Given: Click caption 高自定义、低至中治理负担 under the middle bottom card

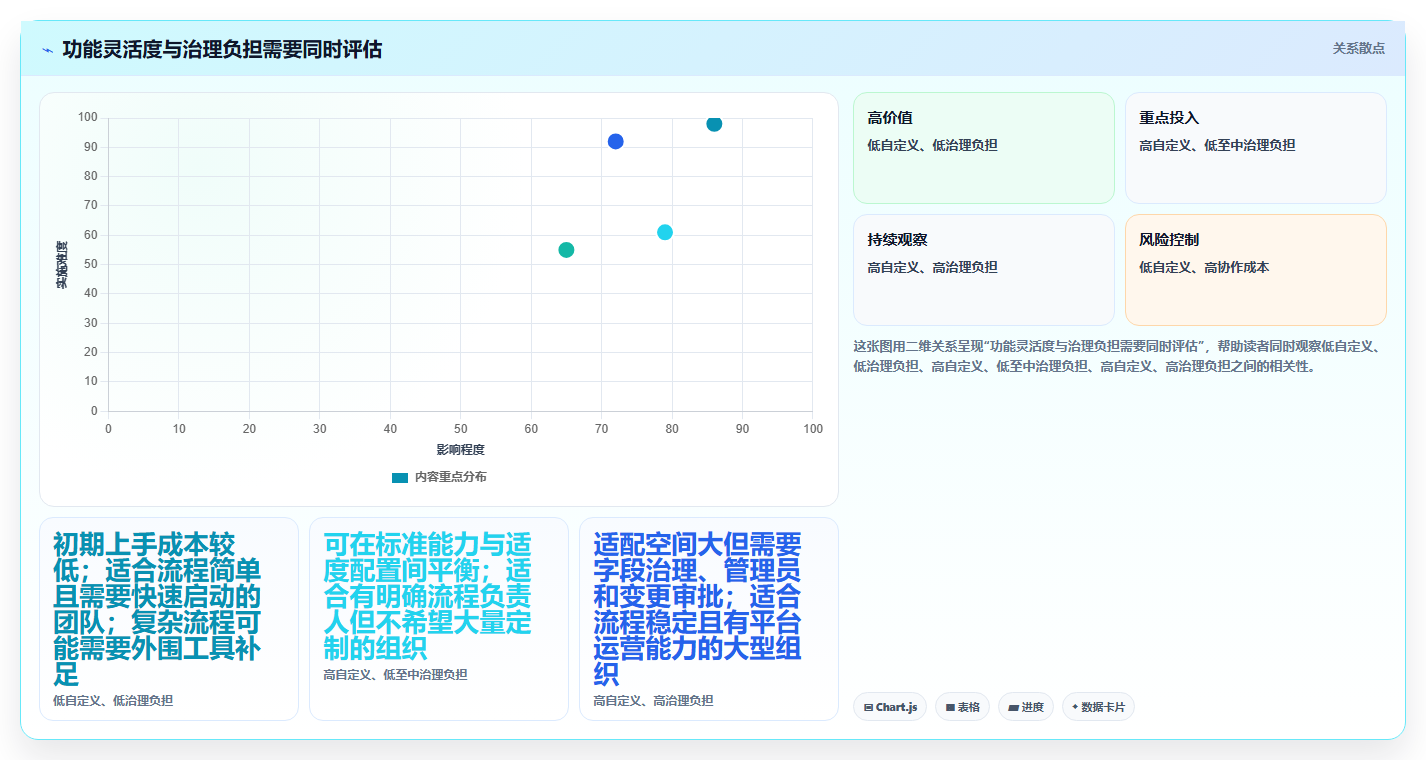Looking at the screenshot, I should pos(395,675).
